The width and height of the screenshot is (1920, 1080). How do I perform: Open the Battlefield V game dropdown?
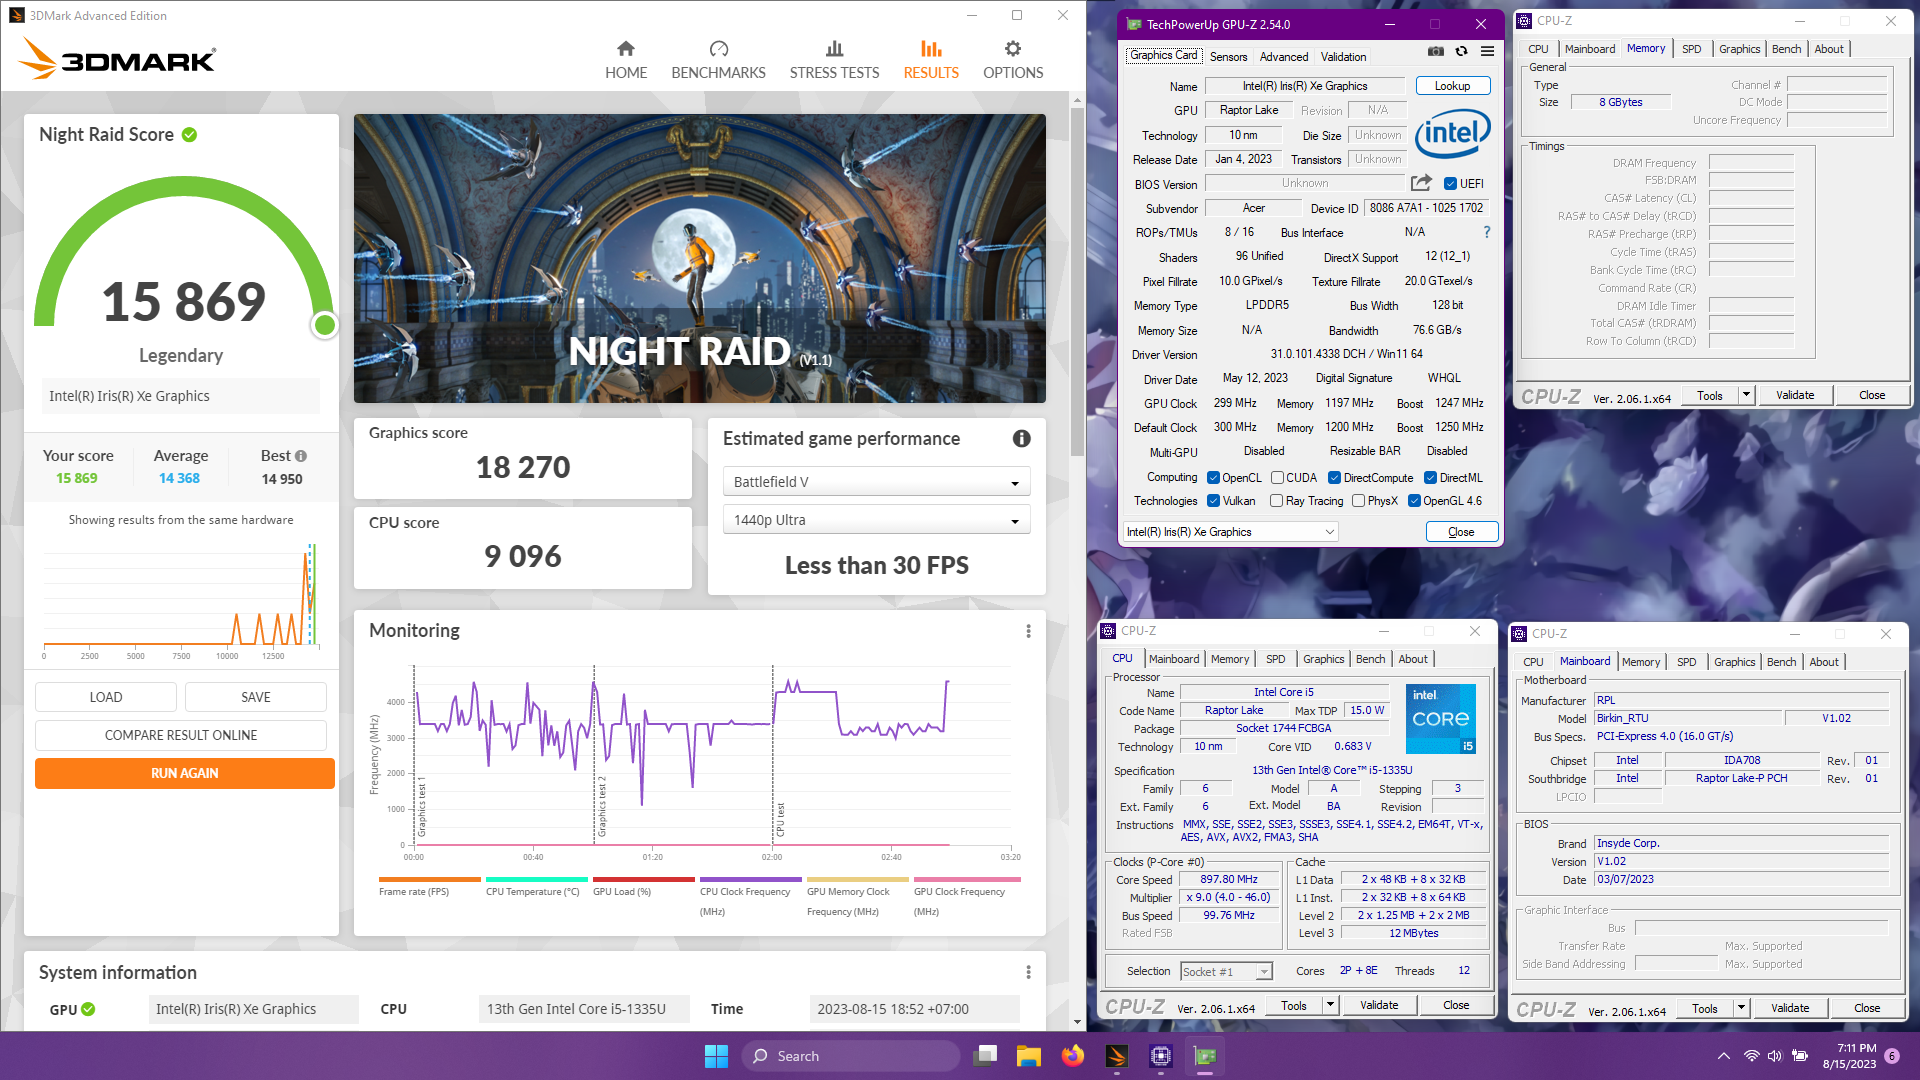coord(876,482)
